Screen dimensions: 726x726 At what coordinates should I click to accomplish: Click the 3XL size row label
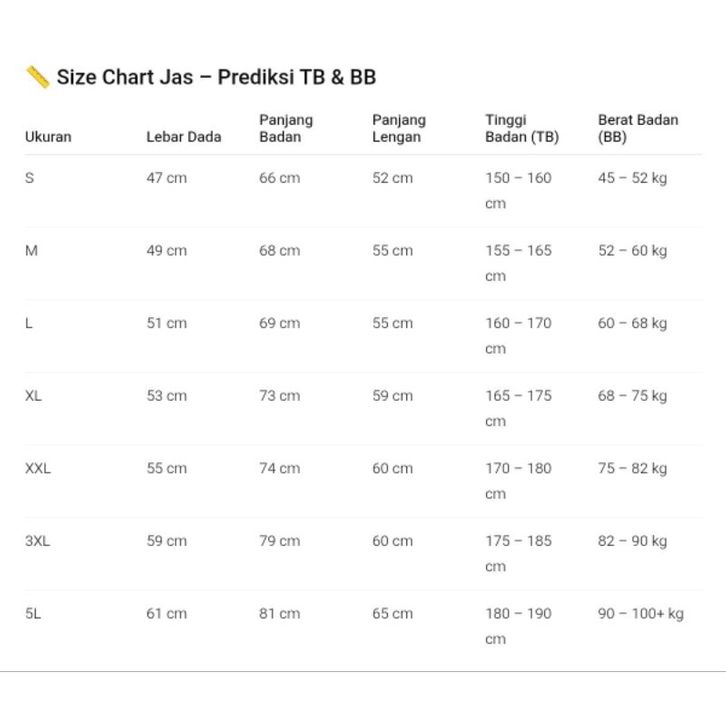[37, 541]
